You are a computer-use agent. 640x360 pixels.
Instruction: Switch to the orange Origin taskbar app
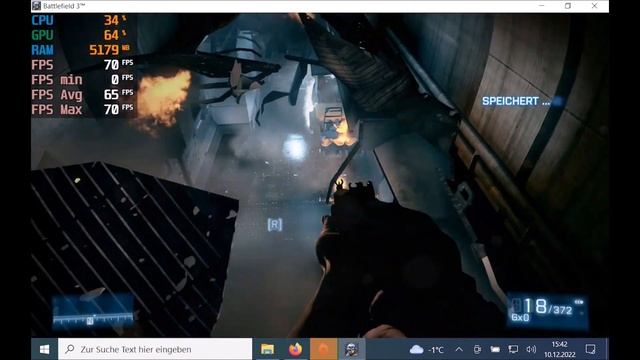pyautogui.click(x=323, y=349)
